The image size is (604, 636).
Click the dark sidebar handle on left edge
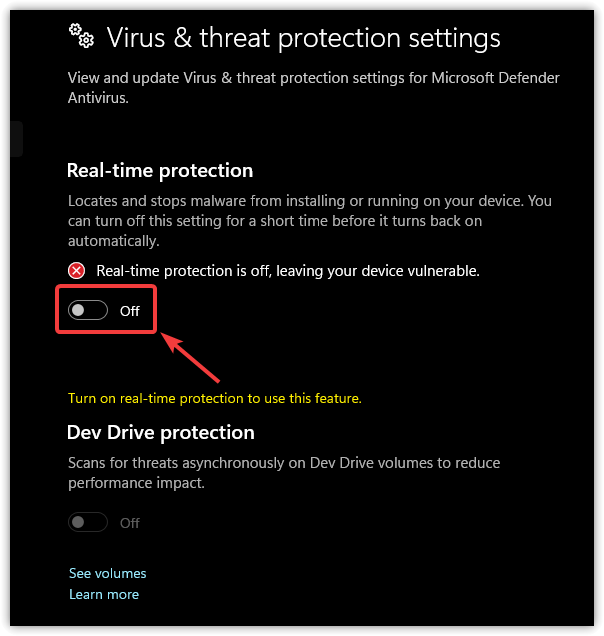[x=15, y=138]
